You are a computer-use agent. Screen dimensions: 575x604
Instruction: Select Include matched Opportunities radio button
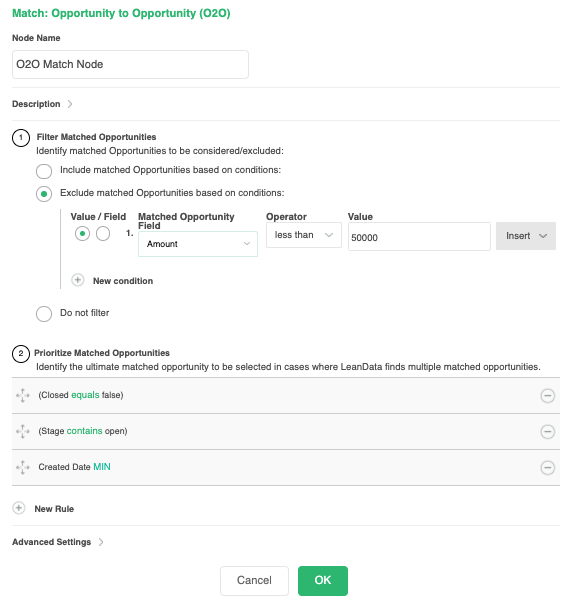44,171
